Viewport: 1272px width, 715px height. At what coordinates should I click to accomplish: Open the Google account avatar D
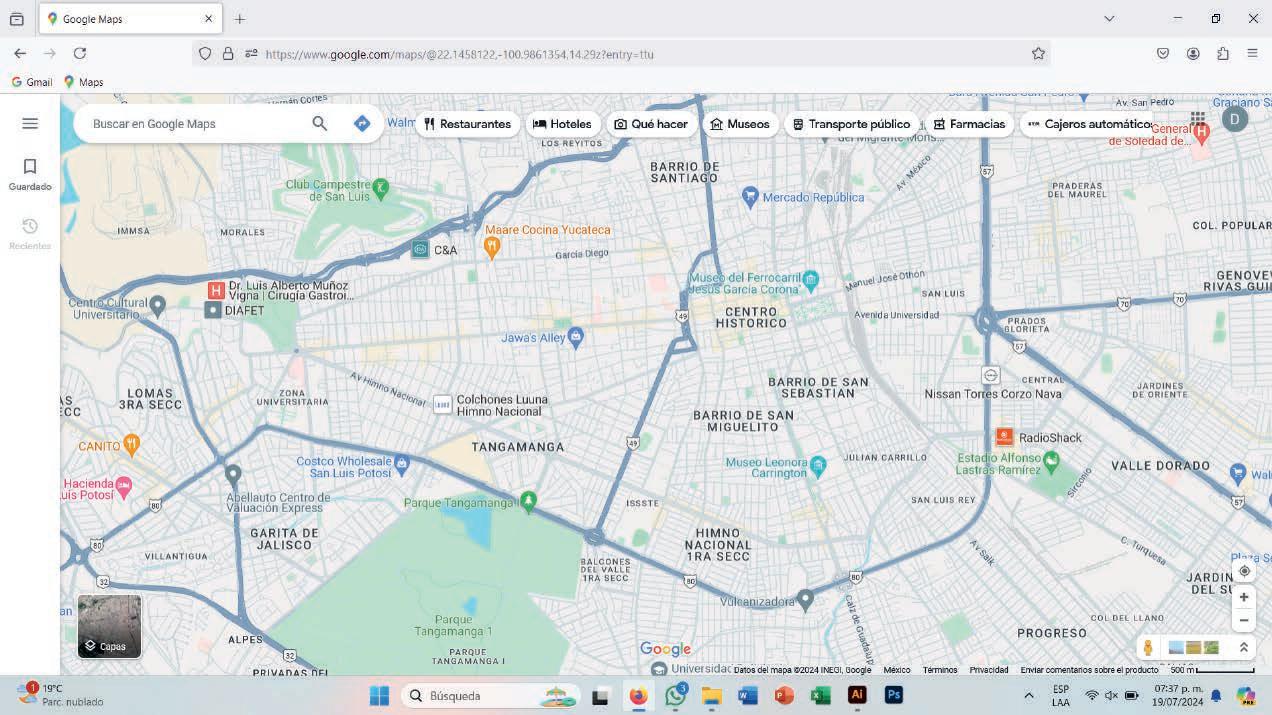(1235, 120)
